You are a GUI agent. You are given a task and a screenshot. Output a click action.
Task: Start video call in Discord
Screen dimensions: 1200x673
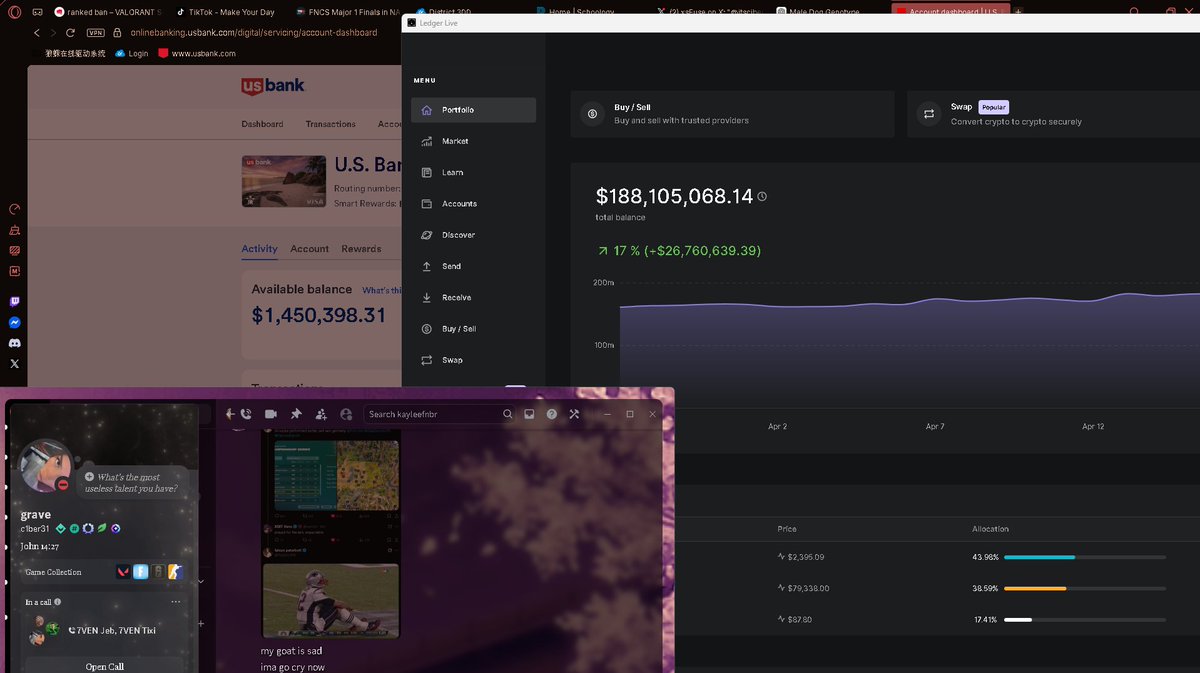(x=270, y=414)
